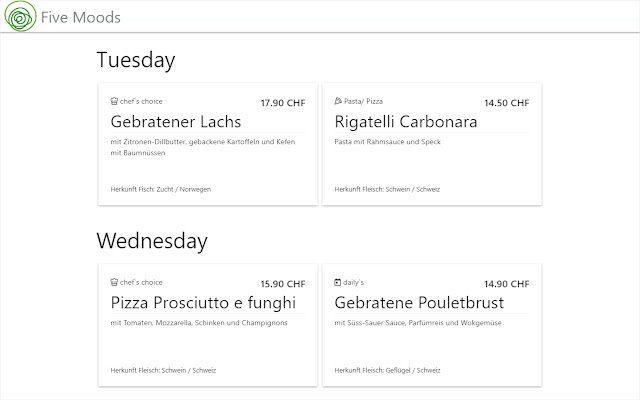This screenshot has height=400, width=640.
Task: Click the 14.50 CHF price
Action: click(x=507, y=103)
